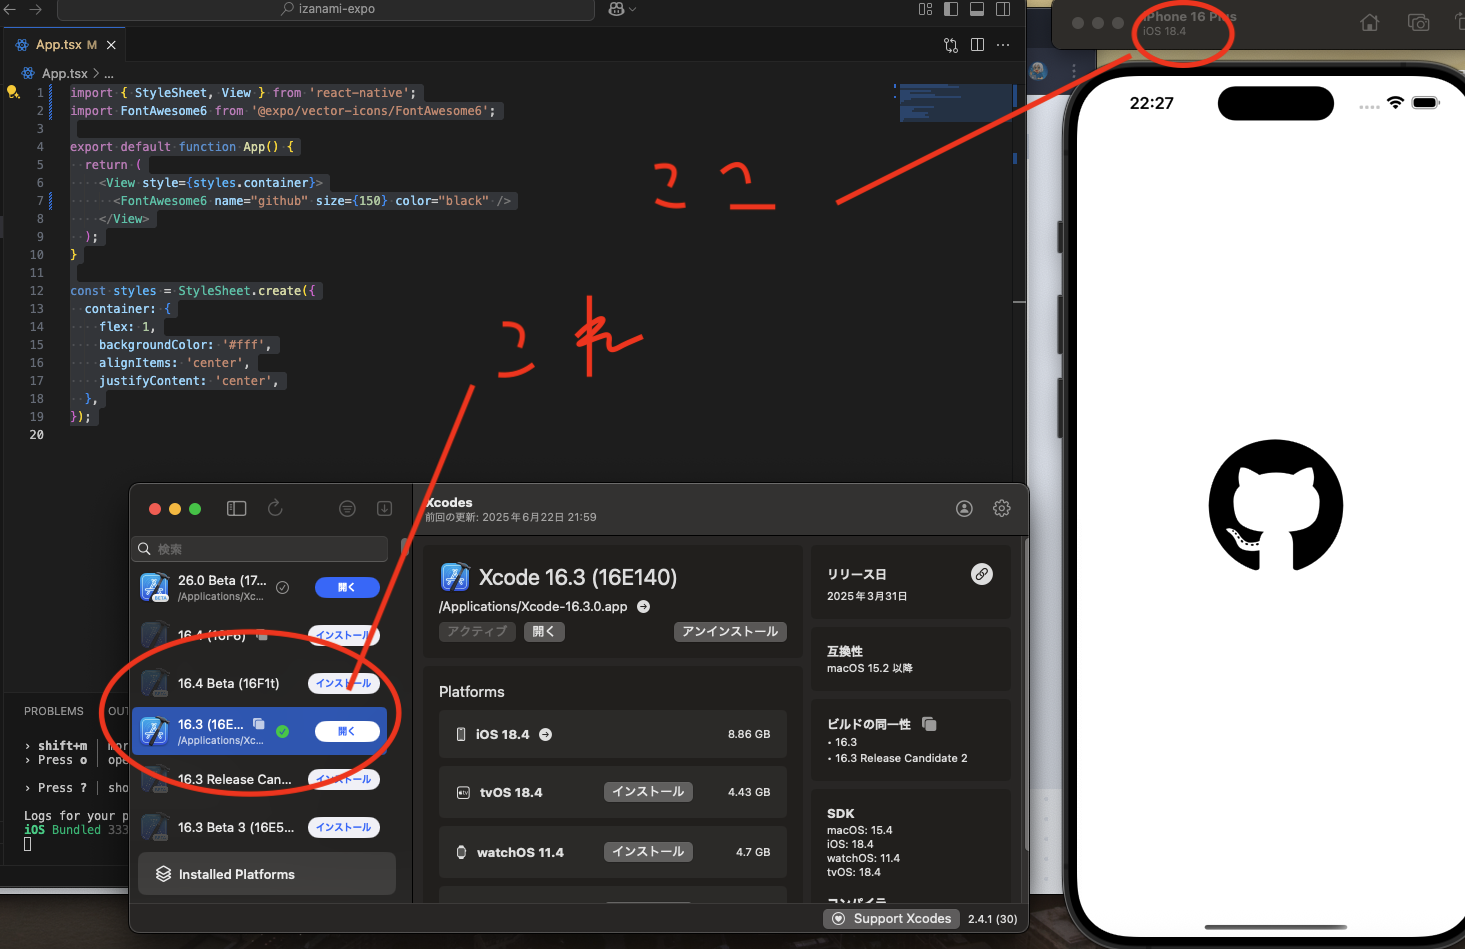Reveal Xcode-16.3.0.app path arrow icon
The width and height of the screenshot is (1465, 949).
(644, 606)
